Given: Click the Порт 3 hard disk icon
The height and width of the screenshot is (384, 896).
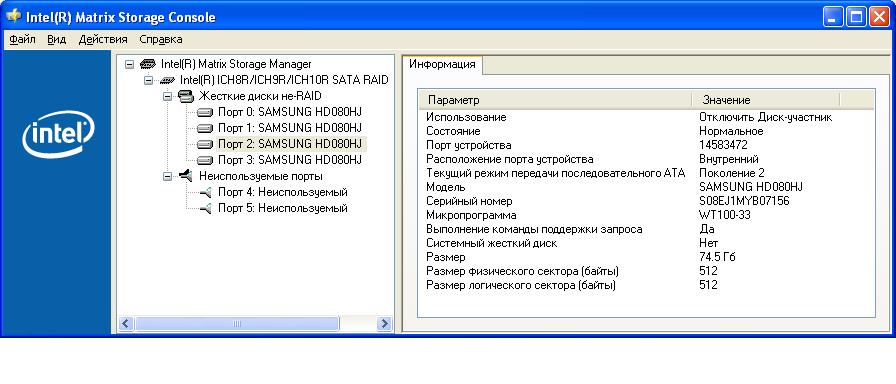Looking at the screenshot, I should (205, 160).
